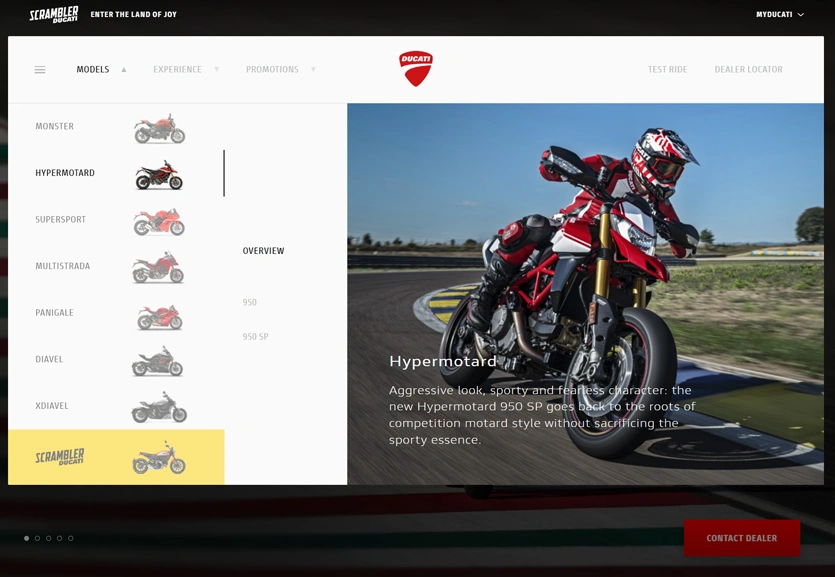Choose XDiavel in the model list

point(52,406)
